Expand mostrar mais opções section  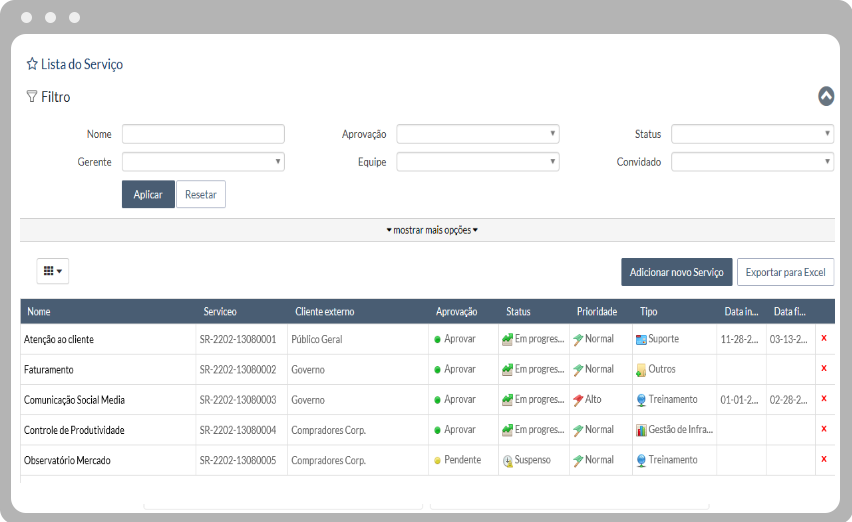click(432, 230)
